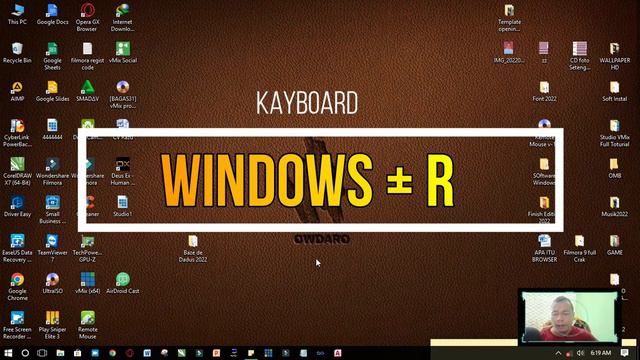Launch the AirDroid Cast icon
The height and width of the screenshot is (360, 640).
122,284
